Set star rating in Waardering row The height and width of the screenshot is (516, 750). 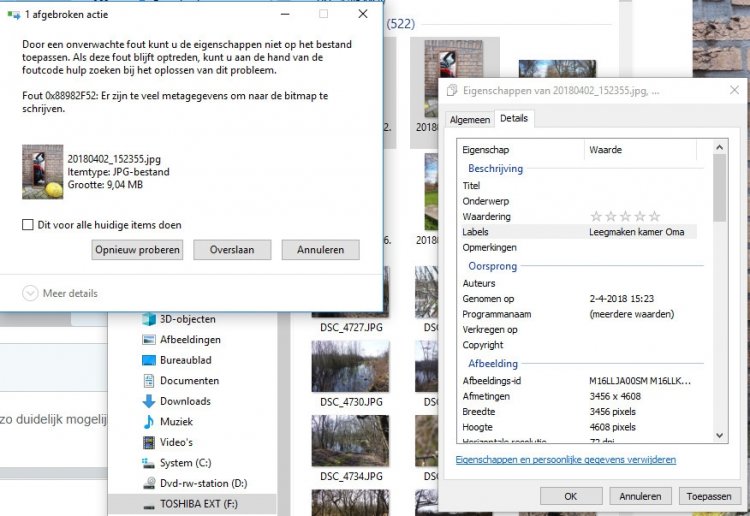[x=625, y=216]
